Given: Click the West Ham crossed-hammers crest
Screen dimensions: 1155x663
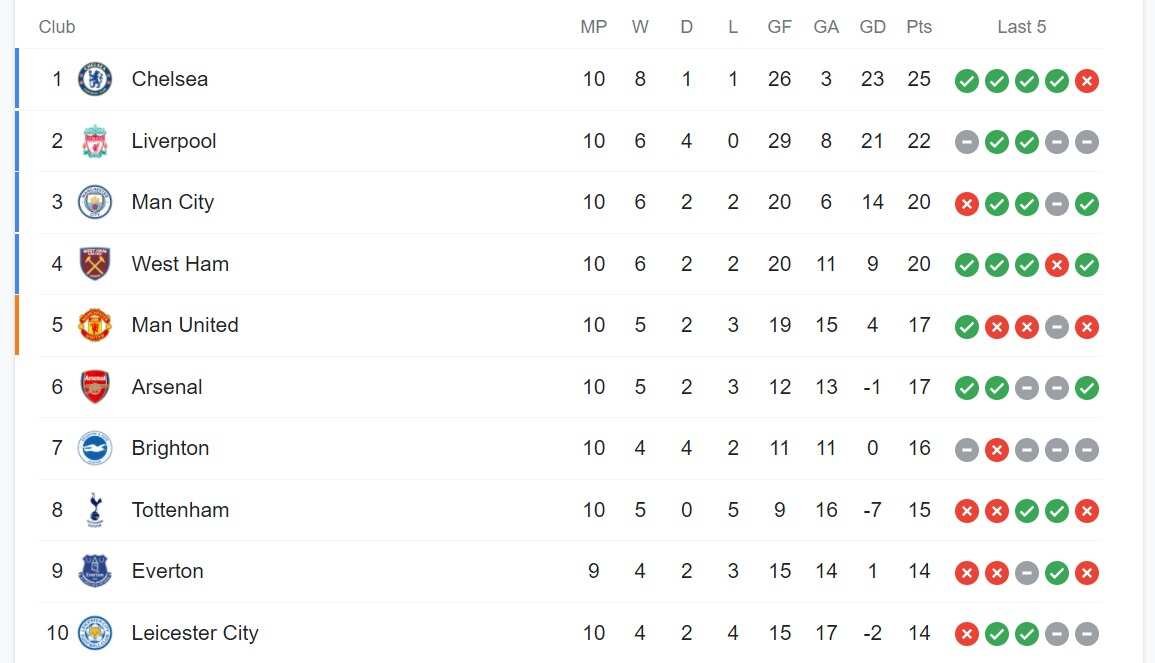Looking at the screenshot, I should point(94,264).
